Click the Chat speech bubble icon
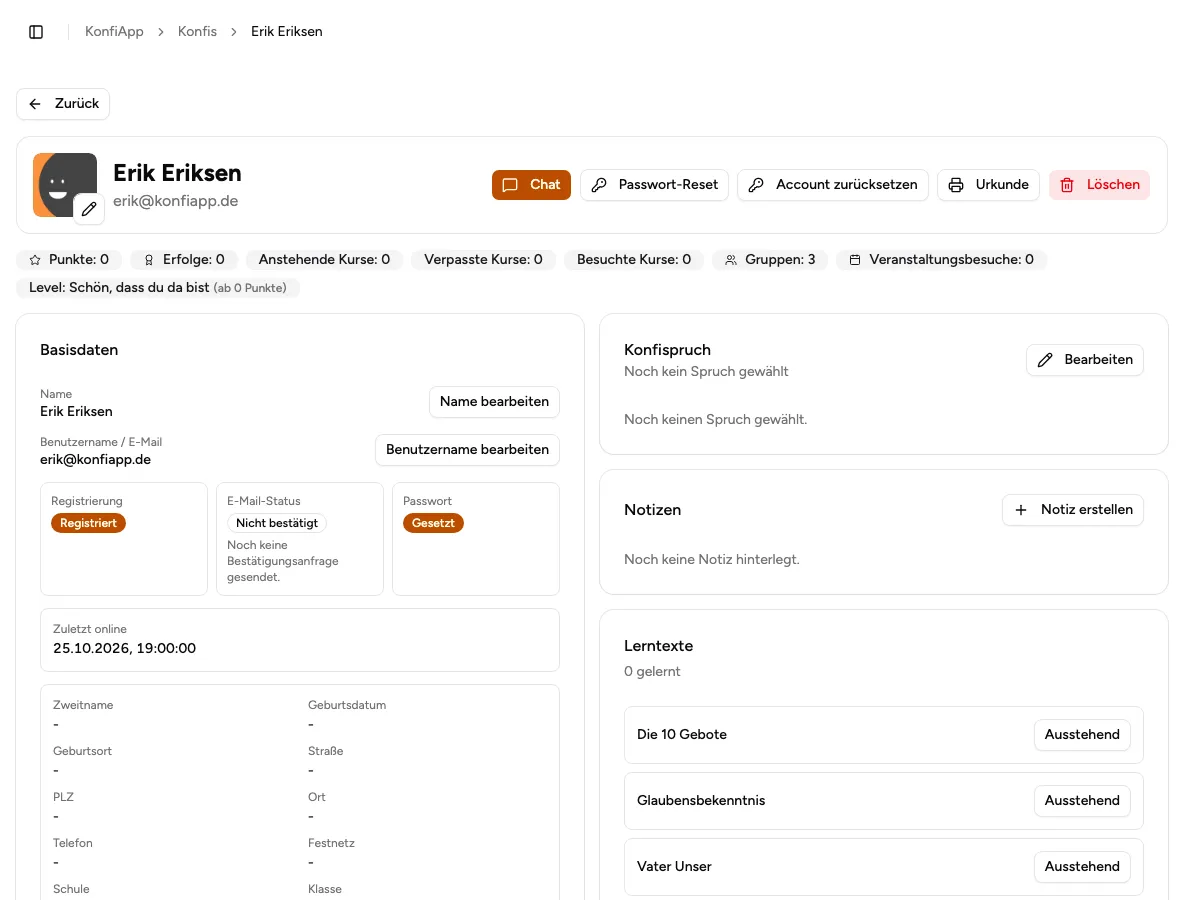The image size is (1184, 900). click(510, 185)
